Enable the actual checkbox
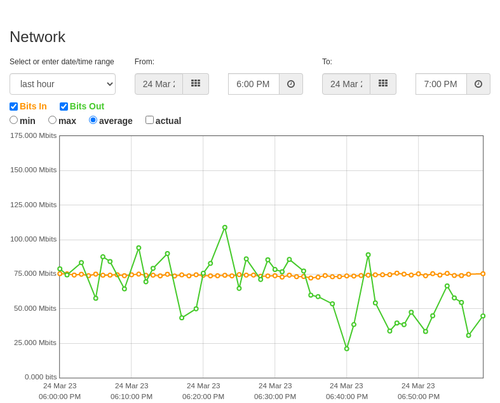The height and width of the screenshot is (403, 500). click(x=150, y=120)
